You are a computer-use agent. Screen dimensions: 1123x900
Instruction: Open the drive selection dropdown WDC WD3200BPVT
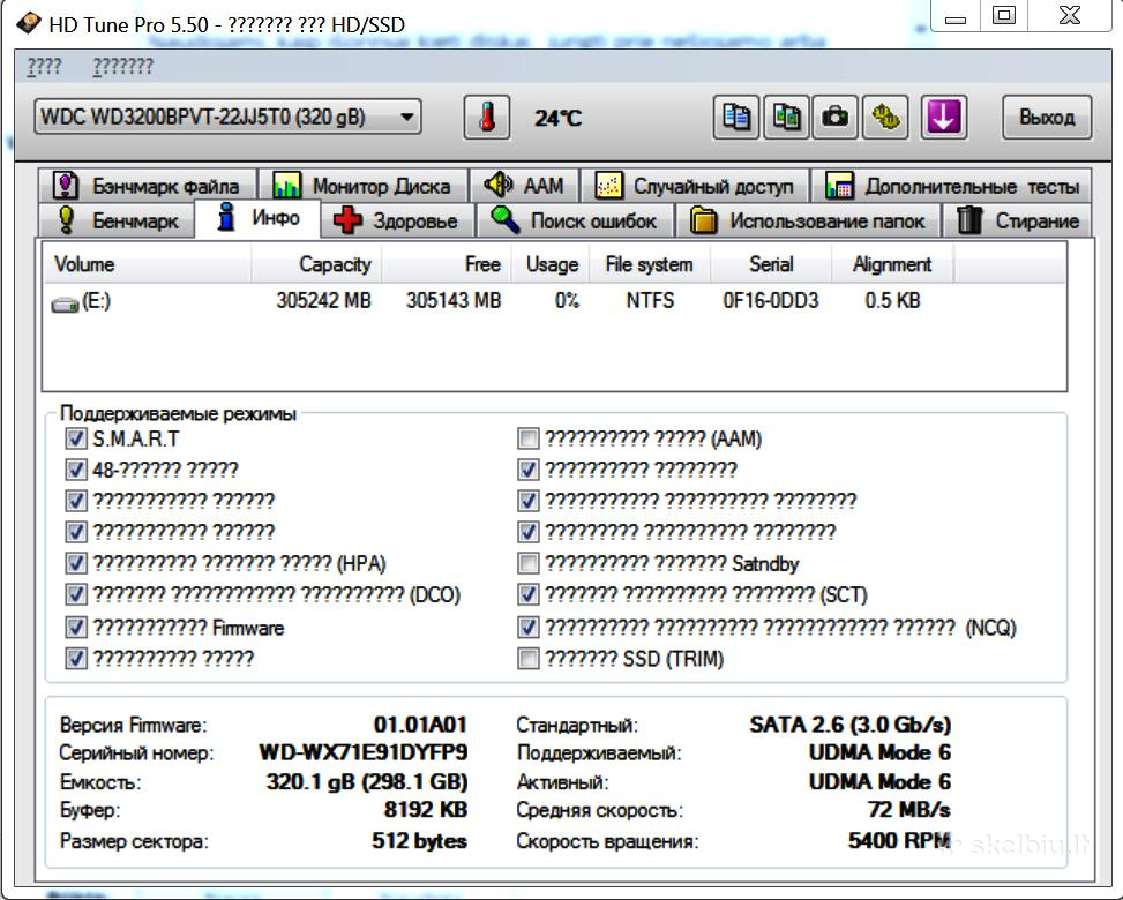[x=227, y=117]
